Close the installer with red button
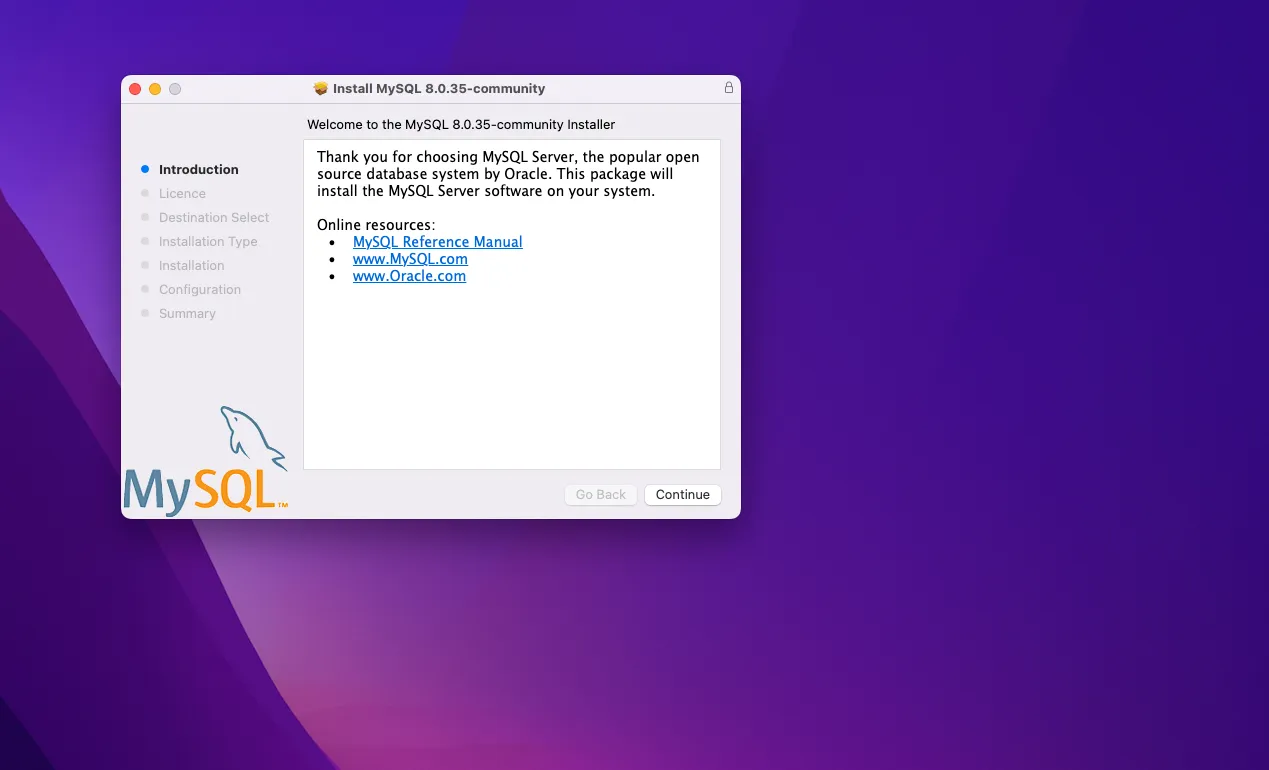Viewport: 1269px width, 770px height. pyautogui.click(x=135, y=89)
